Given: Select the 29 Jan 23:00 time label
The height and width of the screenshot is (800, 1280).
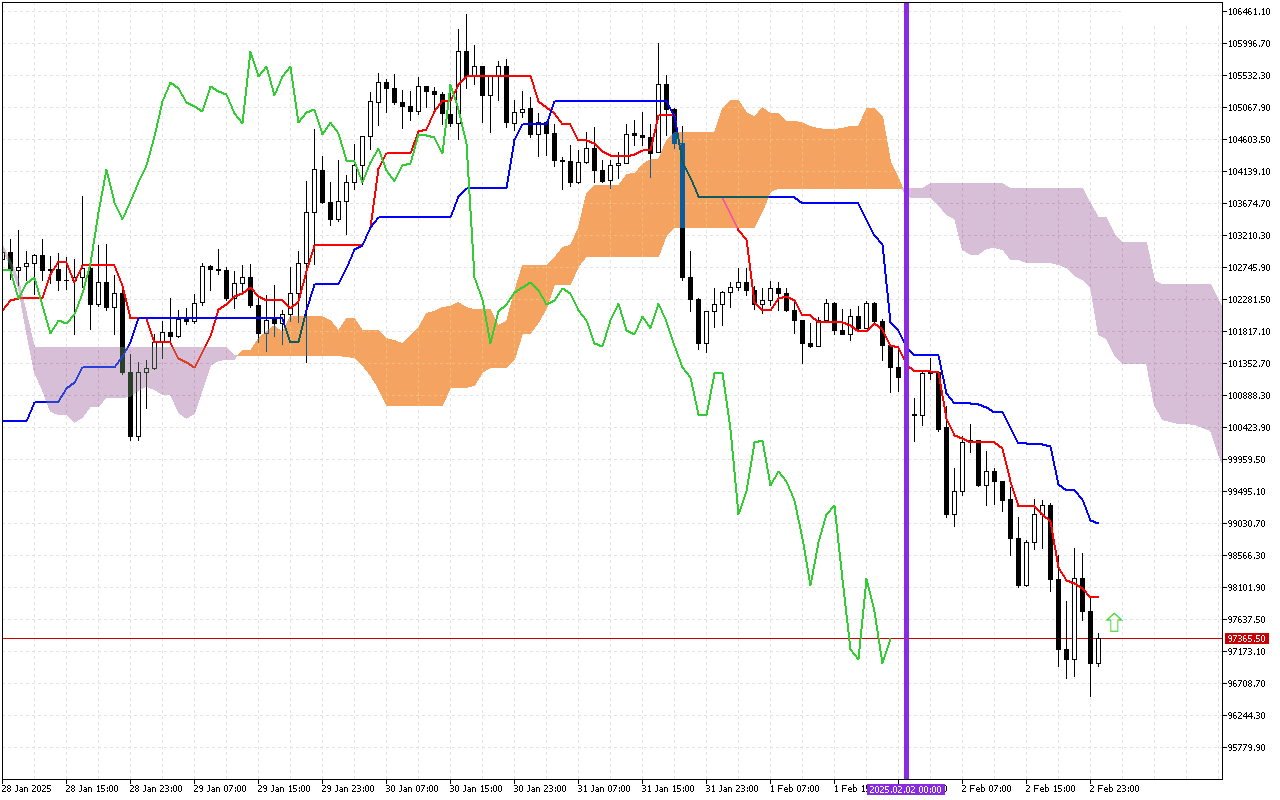Looking at the screenshot, I should pyautogui.click(x=348, y=789).
